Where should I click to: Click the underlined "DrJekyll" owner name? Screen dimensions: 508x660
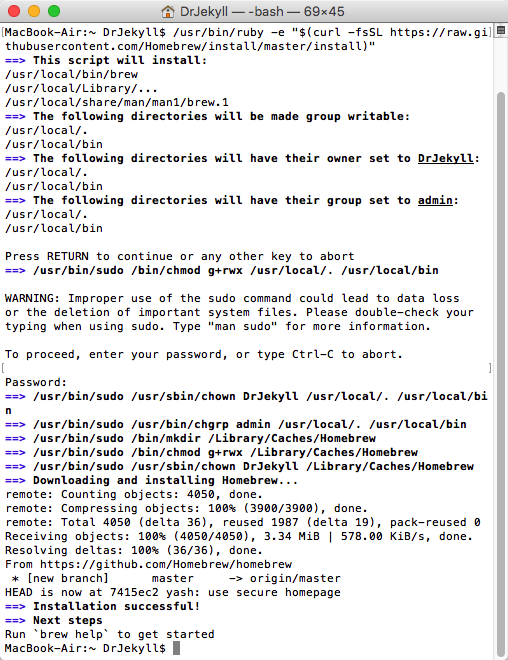pyautogui.click(x=446, y=159)
